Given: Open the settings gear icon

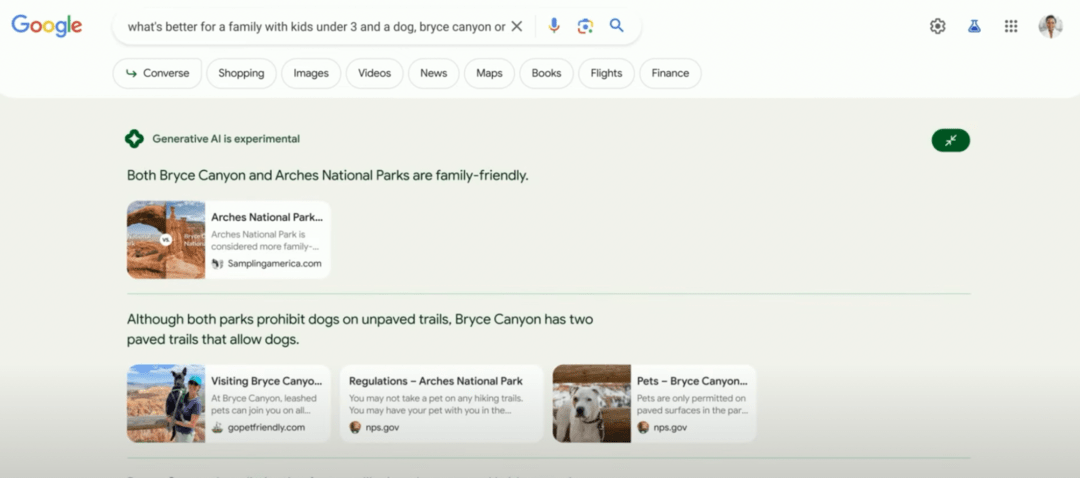Looking at the screenshot, I should (x=937, y=26).
